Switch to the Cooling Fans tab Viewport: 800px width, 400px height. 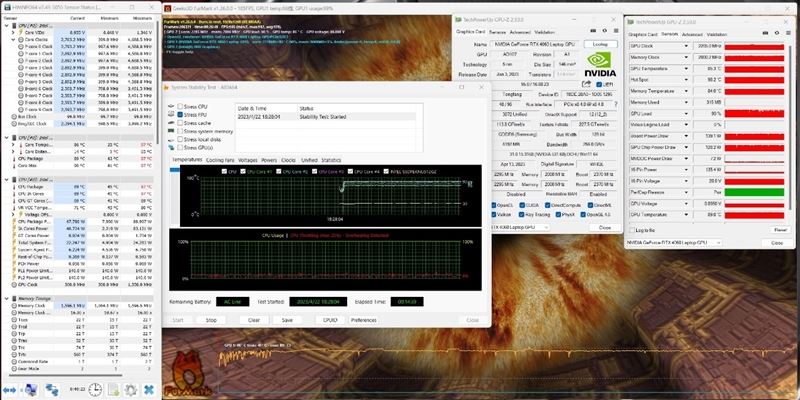220,160
